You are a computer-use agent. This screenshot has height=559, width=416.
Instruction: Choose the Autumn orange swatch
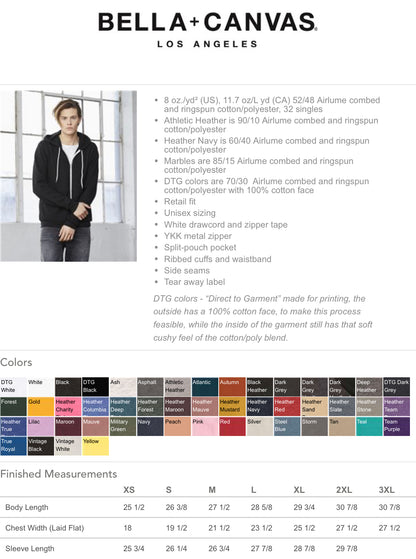click(x=232, y=387)
